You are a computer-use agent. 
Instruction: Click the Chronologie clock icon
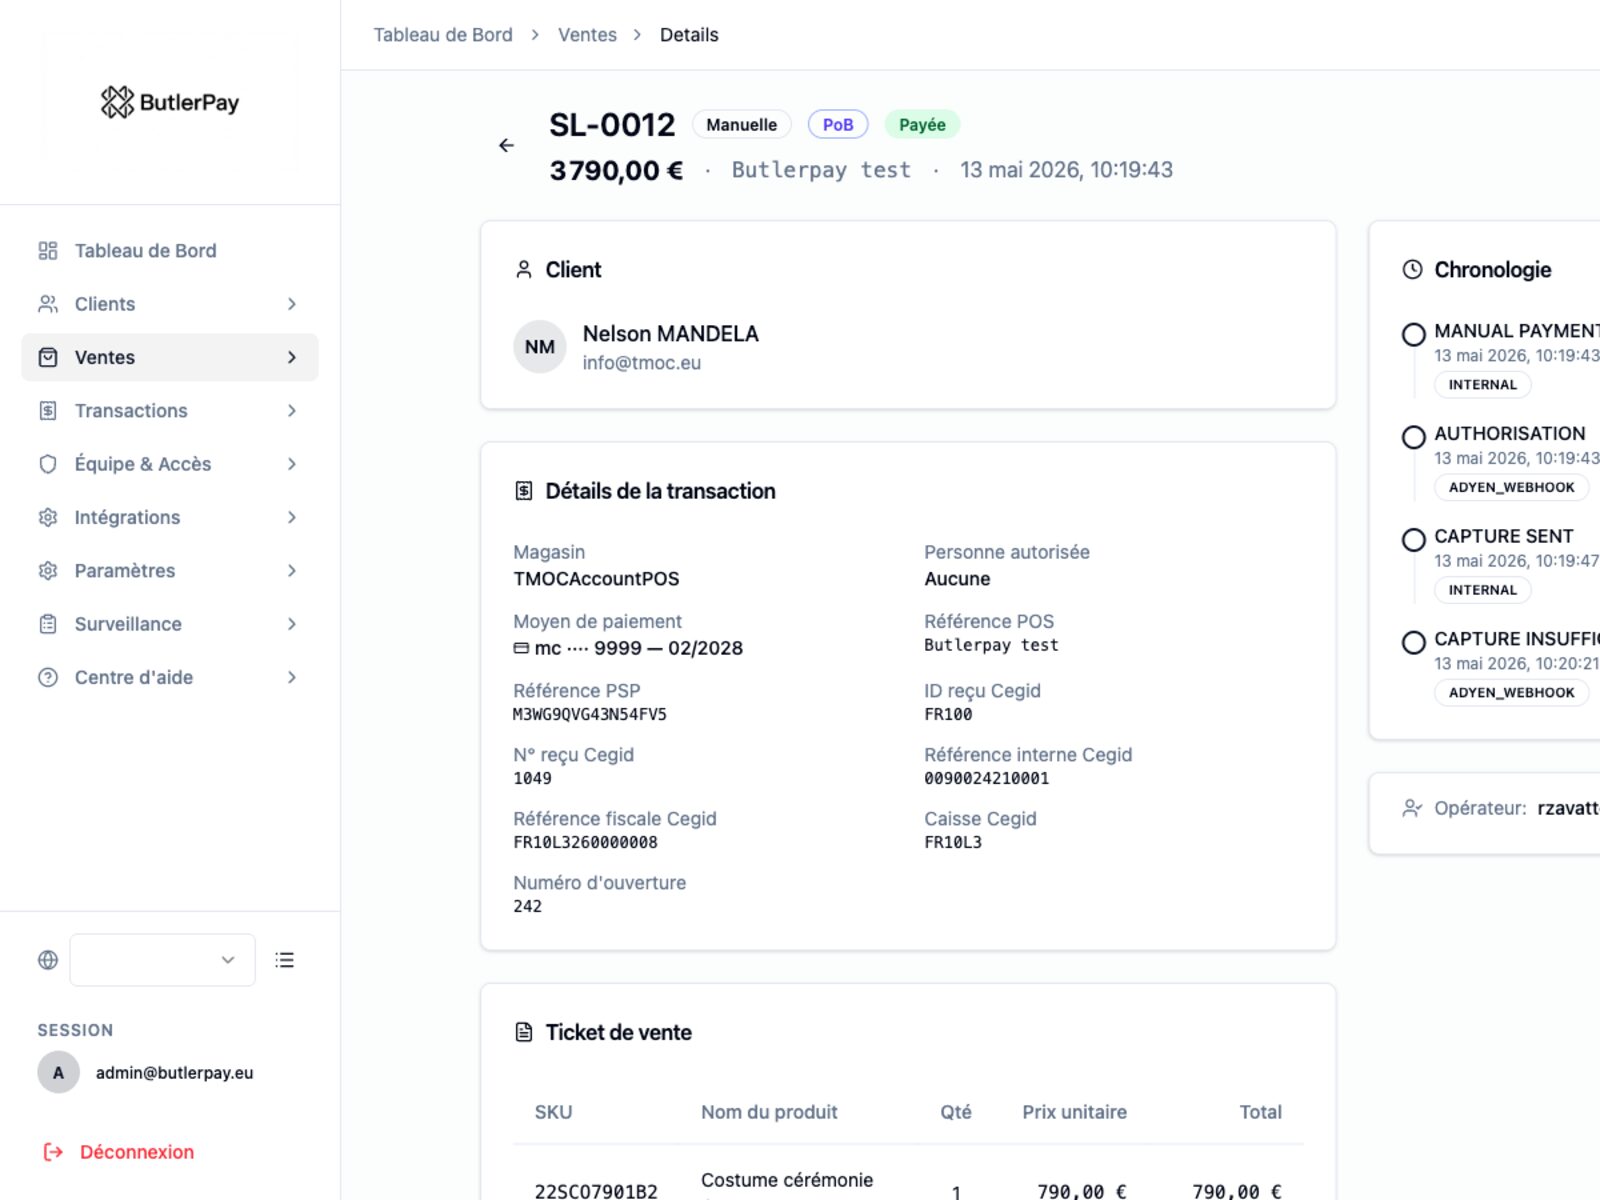(1413, 269)
